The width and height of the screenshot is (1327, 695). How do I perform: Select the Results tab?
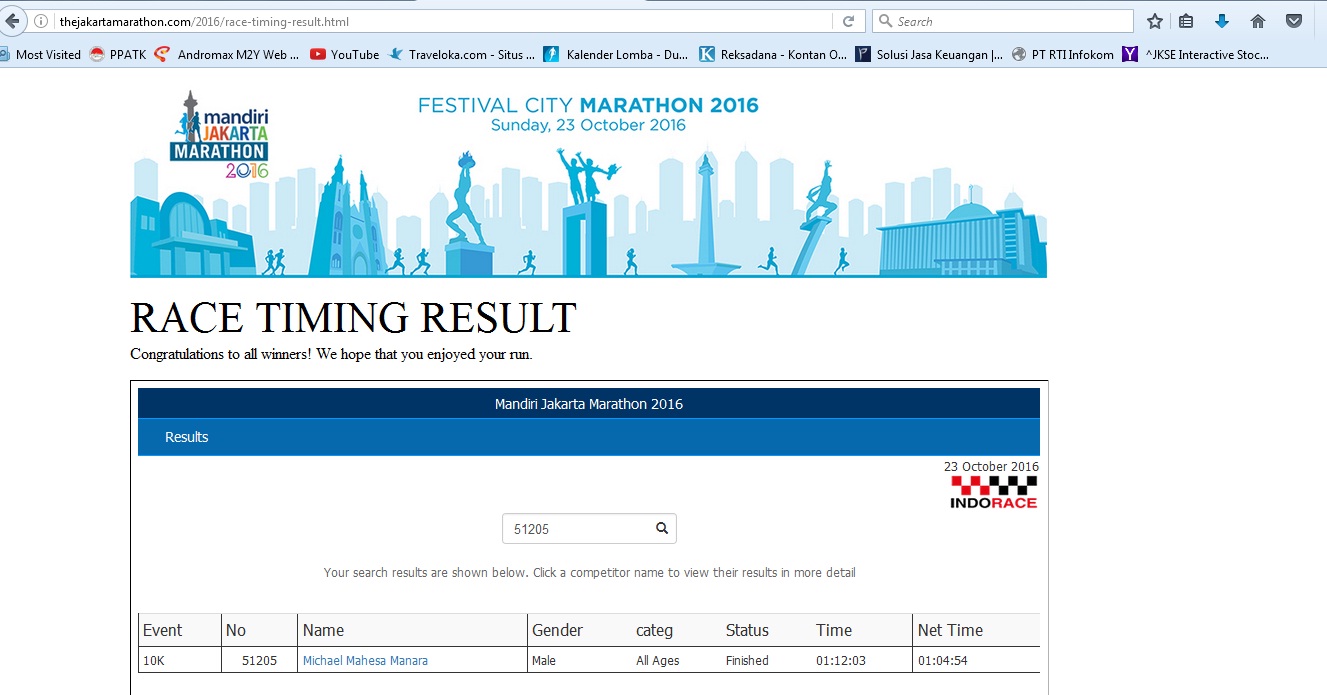pos(187,437)
